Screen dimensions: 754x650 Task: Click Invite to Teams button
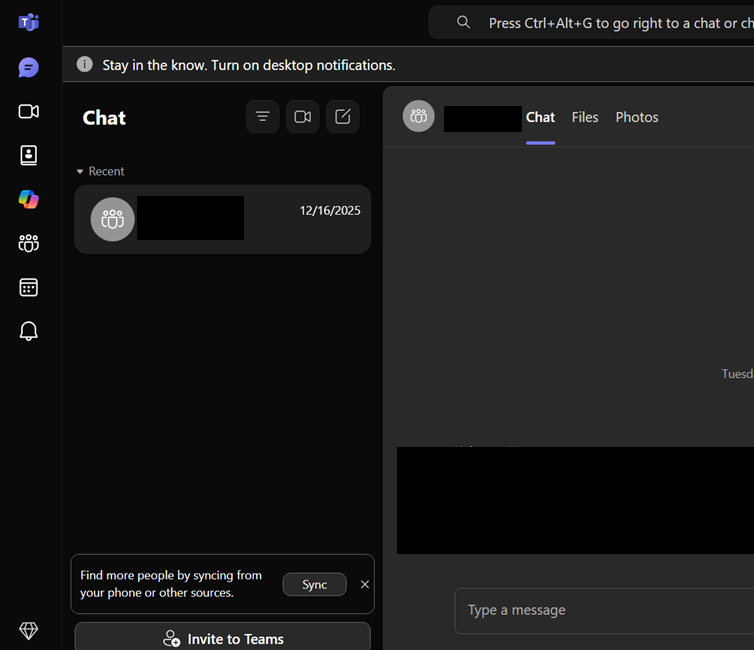223,637
